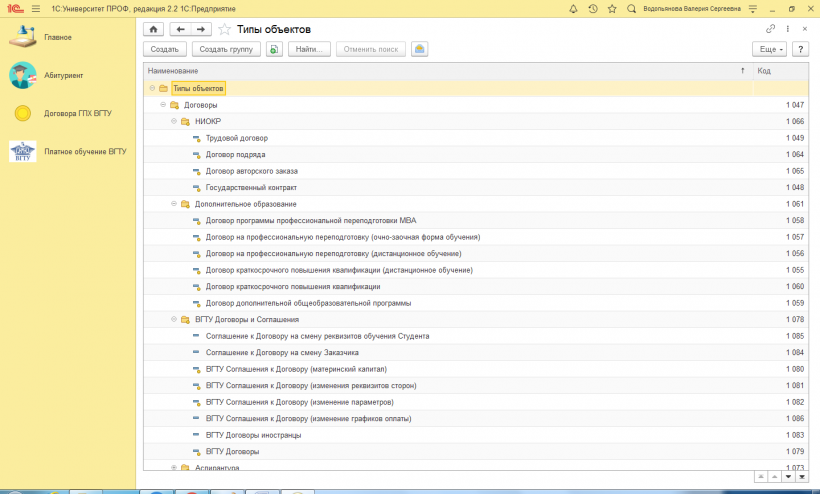Image resolution: width=820 pixels, height=494 pixels.
Task: Copy the selected item with green icon
Action: (x=274, y=49)
